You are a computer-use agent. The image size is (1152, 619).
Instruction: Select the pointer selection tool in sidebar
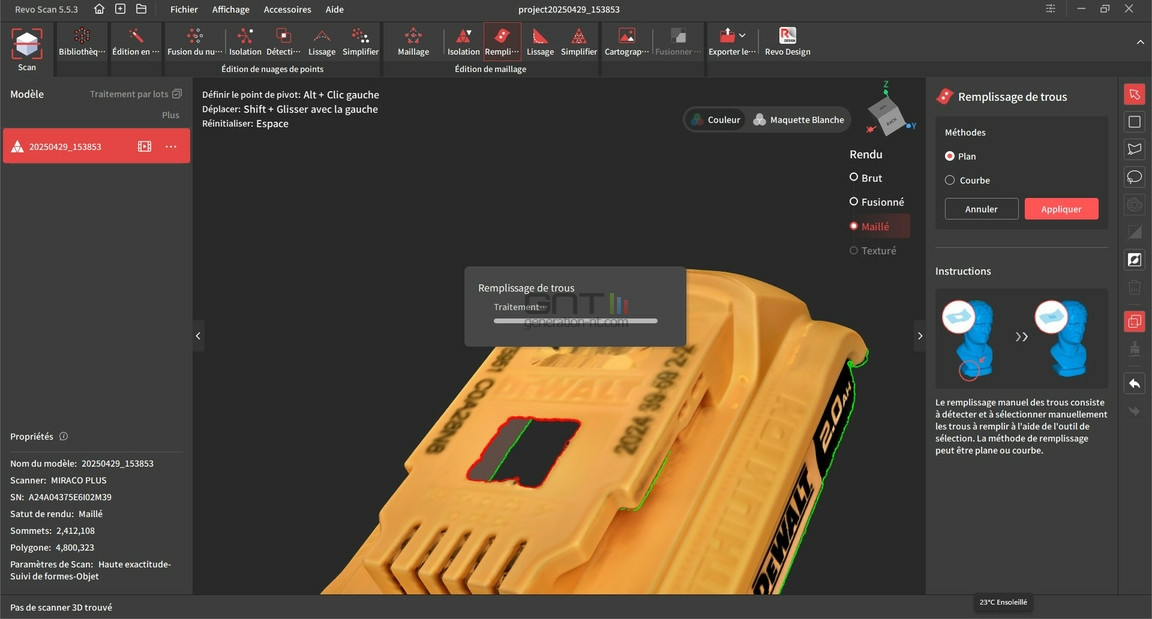tap(1134, 94)
